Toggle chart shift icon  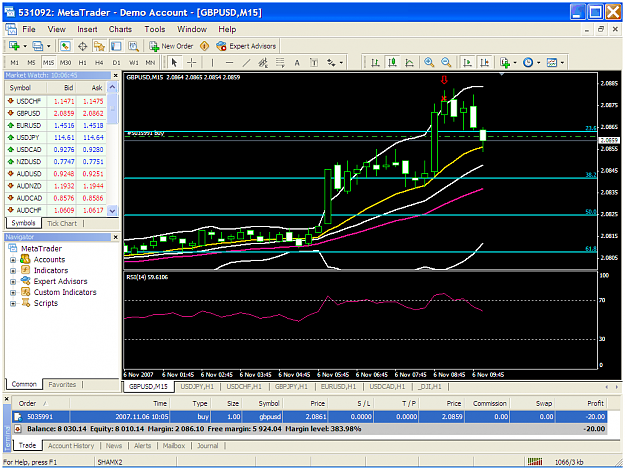[x=484, y=63]
